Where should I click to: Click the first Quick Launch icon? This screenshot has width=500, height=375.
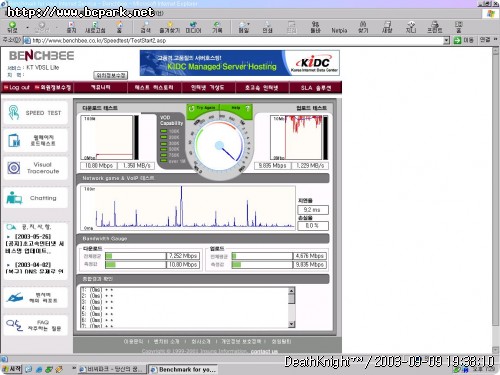29,369
